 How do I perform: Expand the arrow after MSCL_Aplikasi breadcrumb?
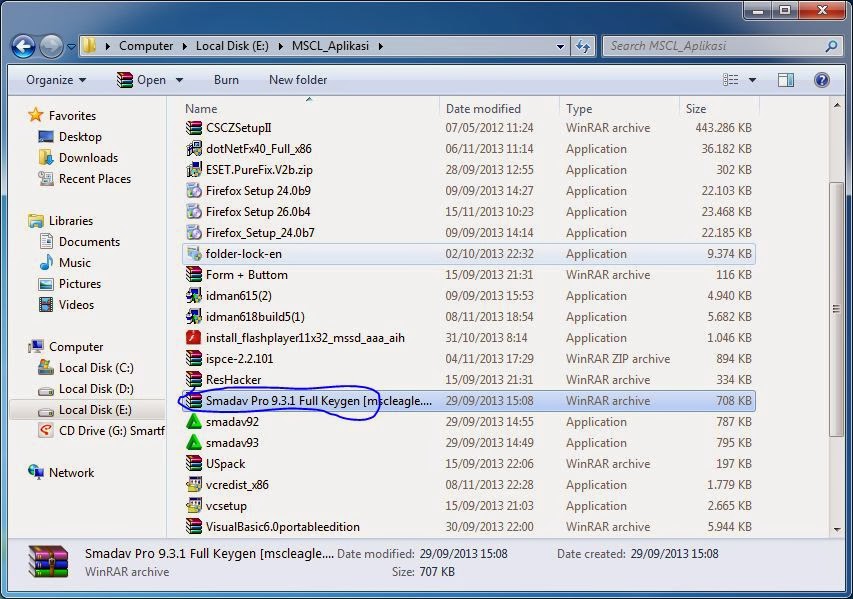(x=381, y=46)
